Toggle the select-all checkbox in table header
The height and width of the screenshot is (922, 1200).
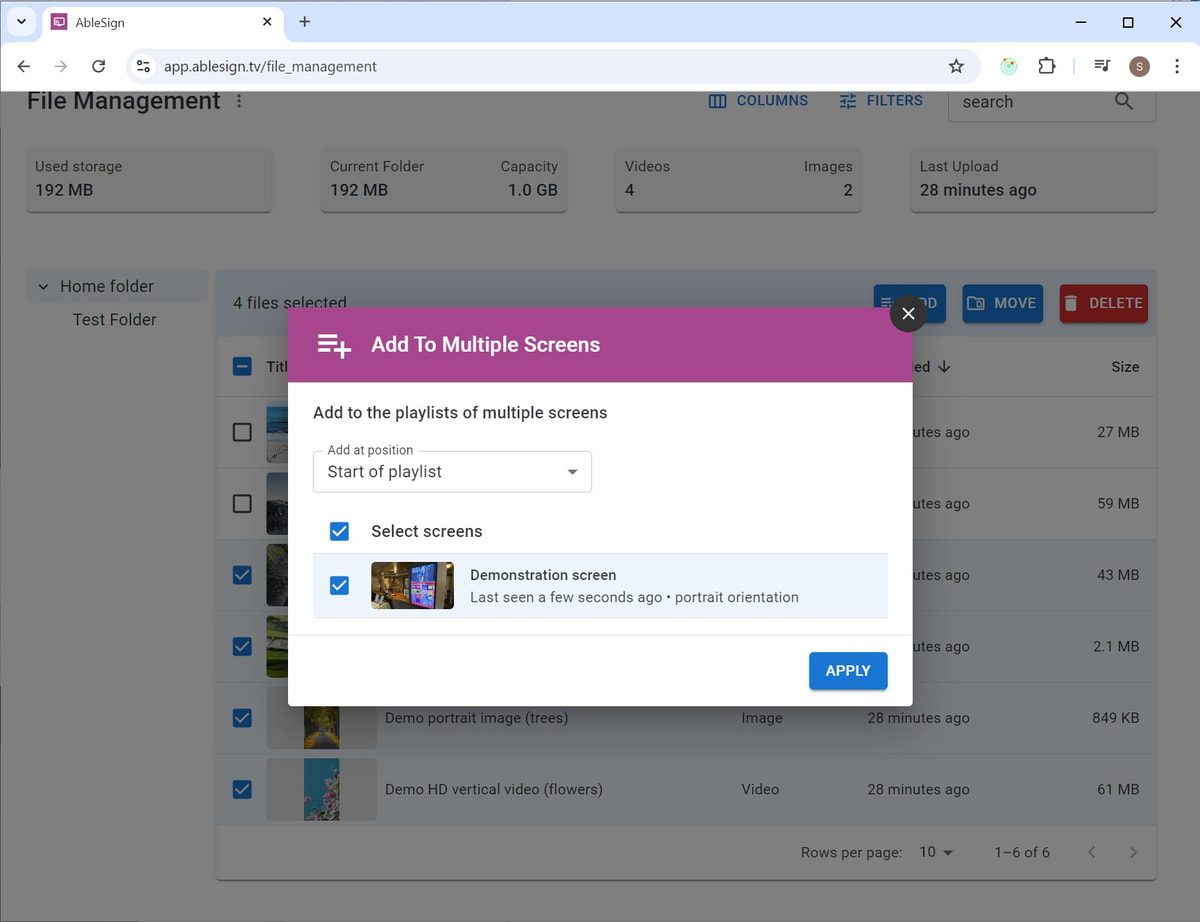[x=241, y=366]
